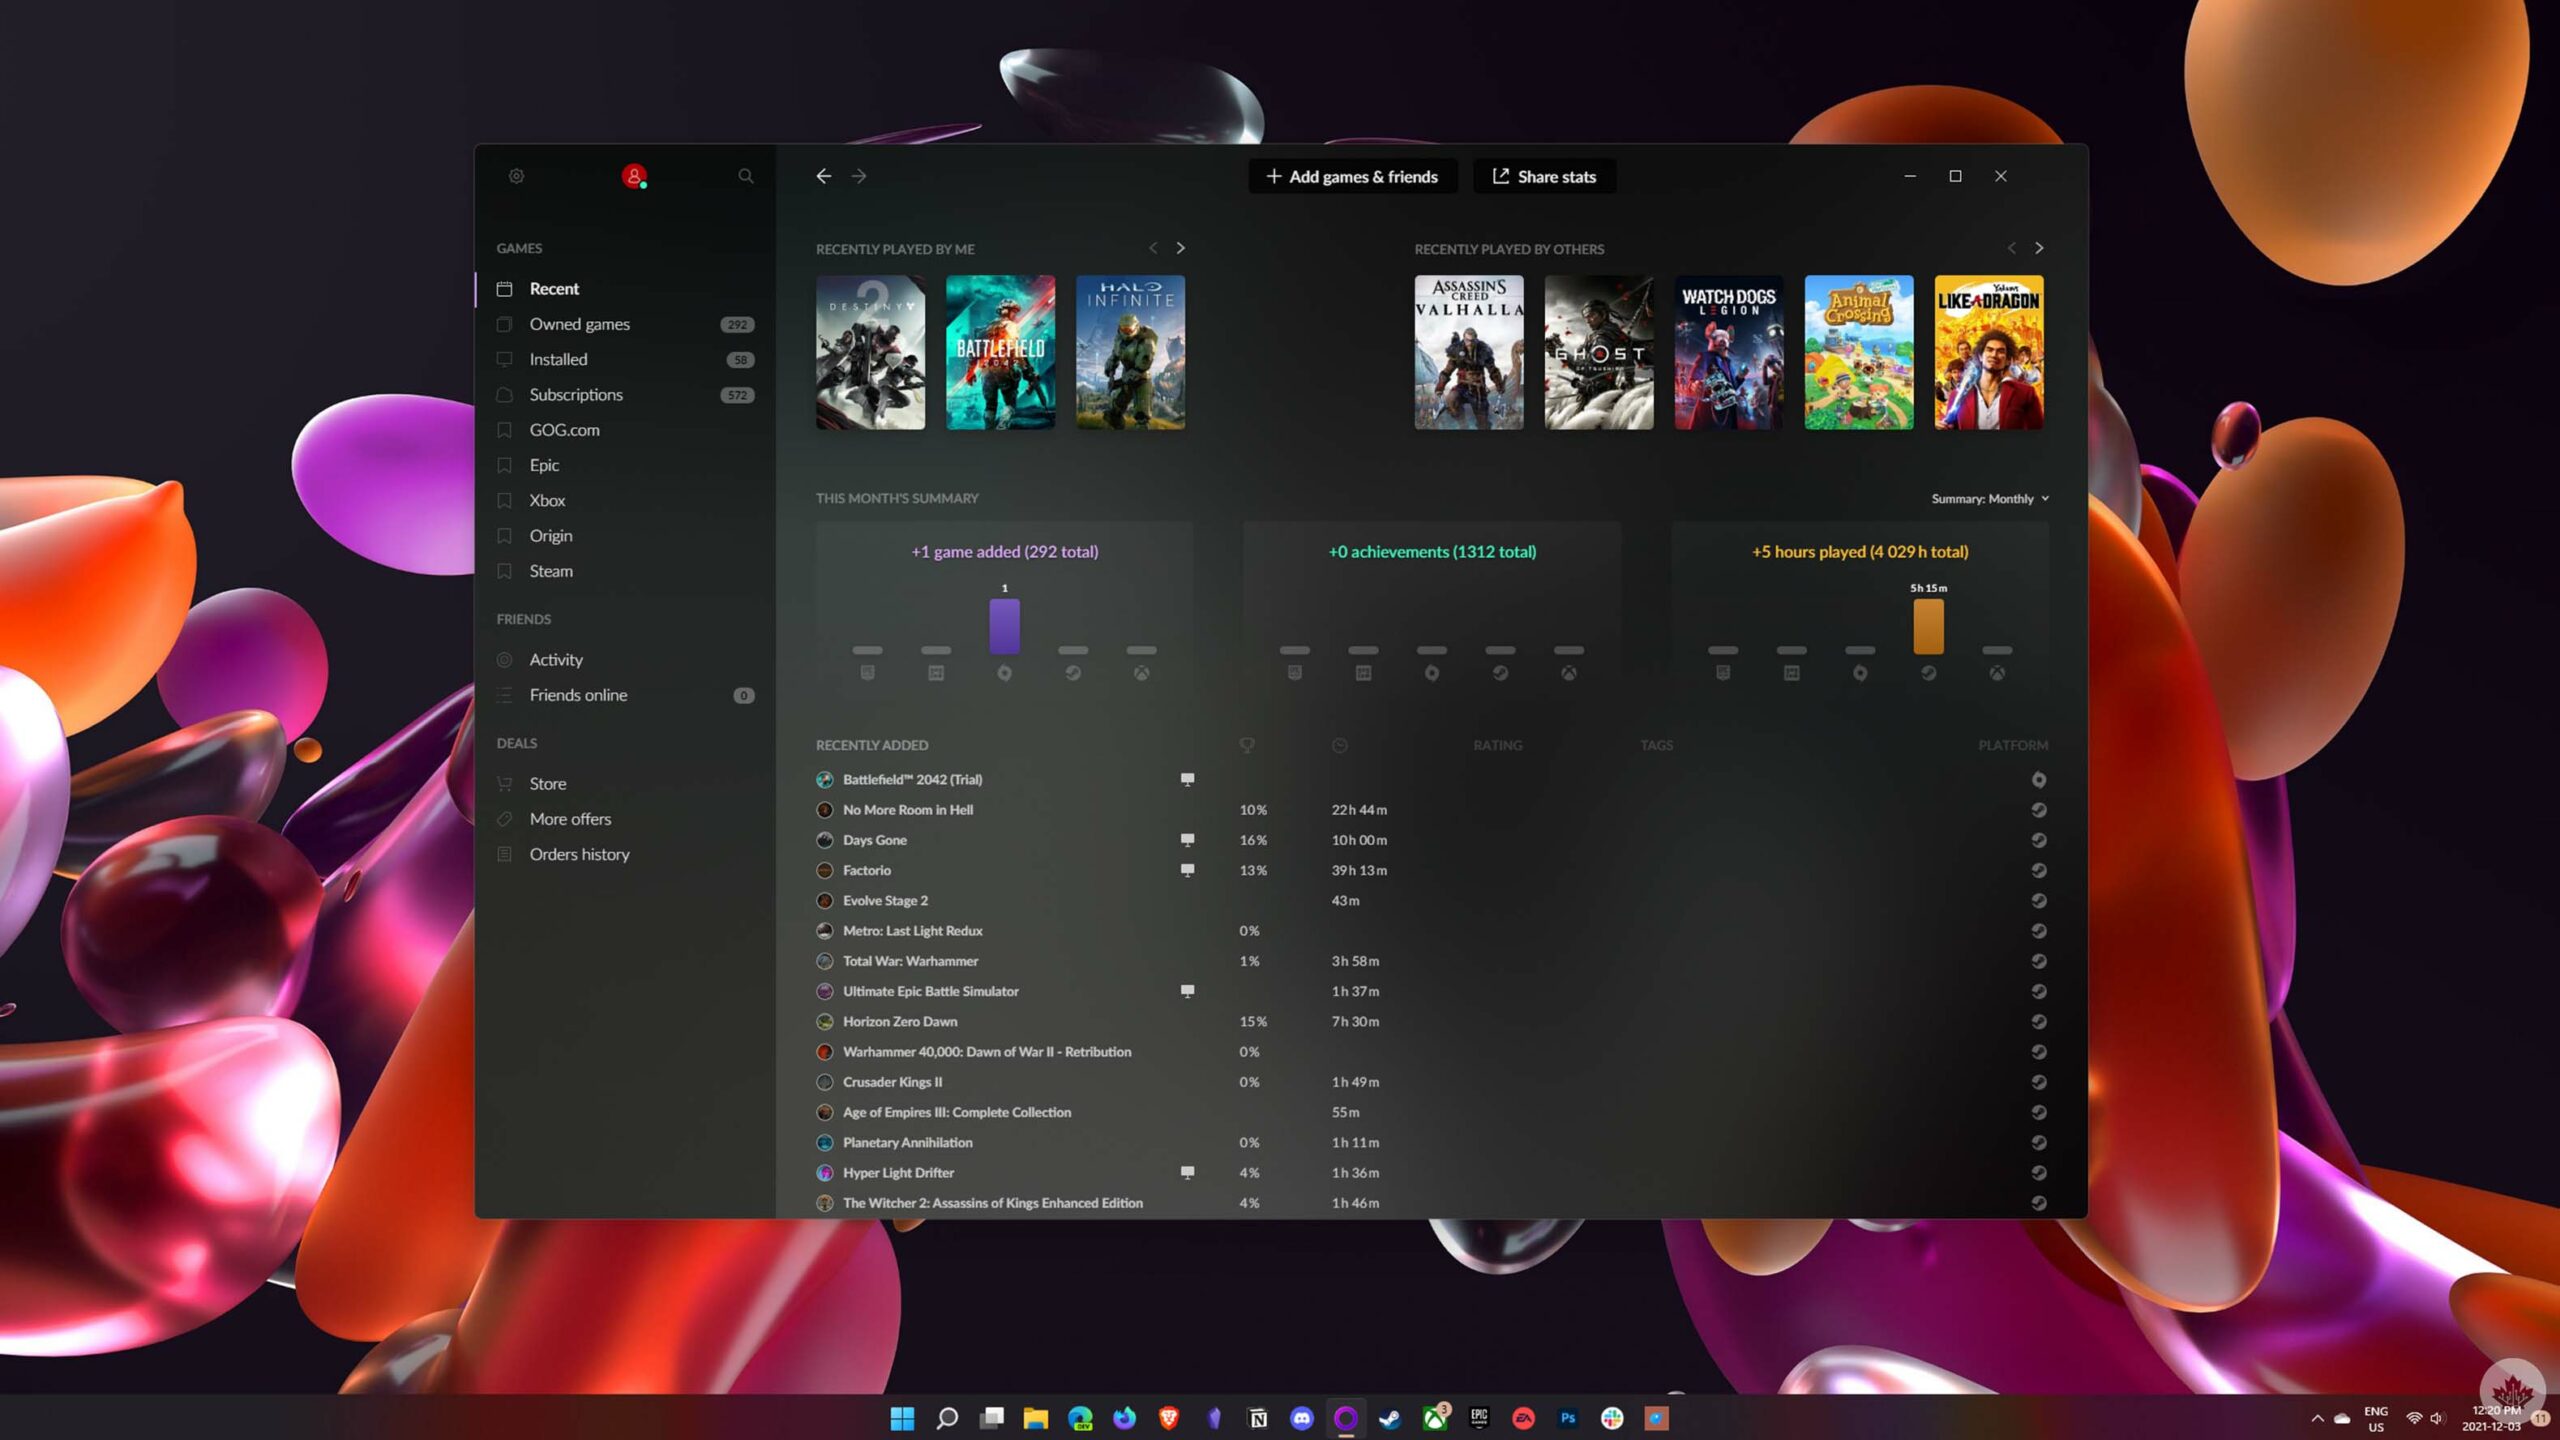Select Owned games in the sidebar
Image resolution: width=2560 pixels, height=1440 pixels.
pyautogui.click(x=579, y=324)
